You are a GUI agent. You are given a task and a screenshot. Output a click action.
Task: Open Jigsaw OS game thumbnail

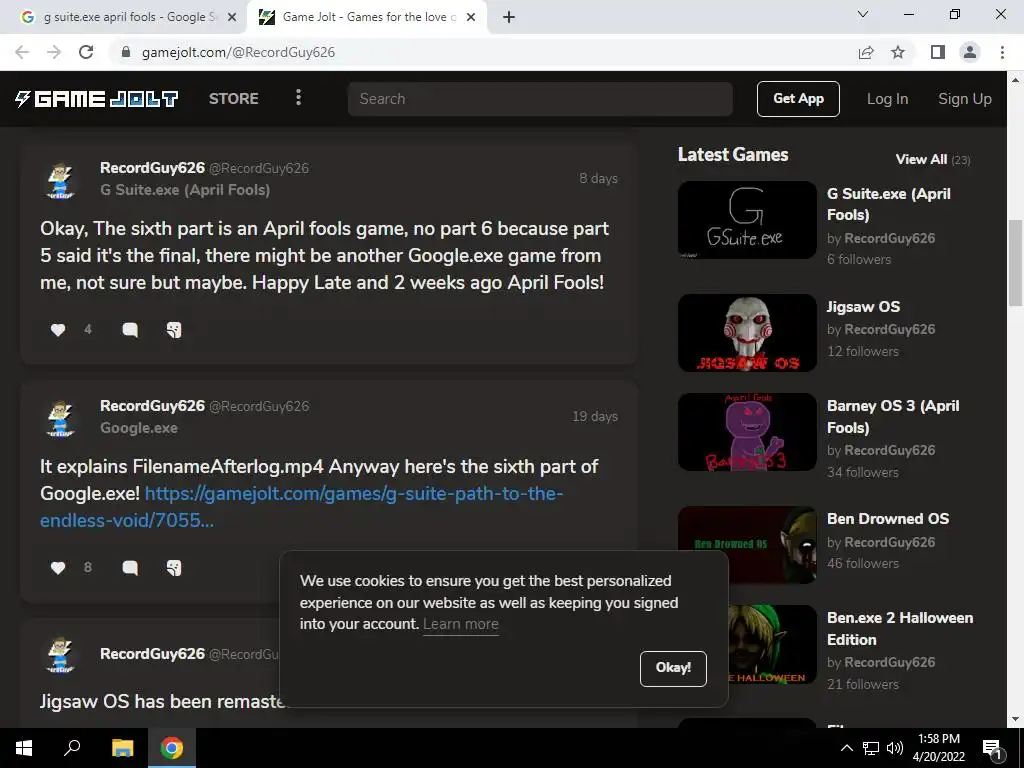(747, 332)
